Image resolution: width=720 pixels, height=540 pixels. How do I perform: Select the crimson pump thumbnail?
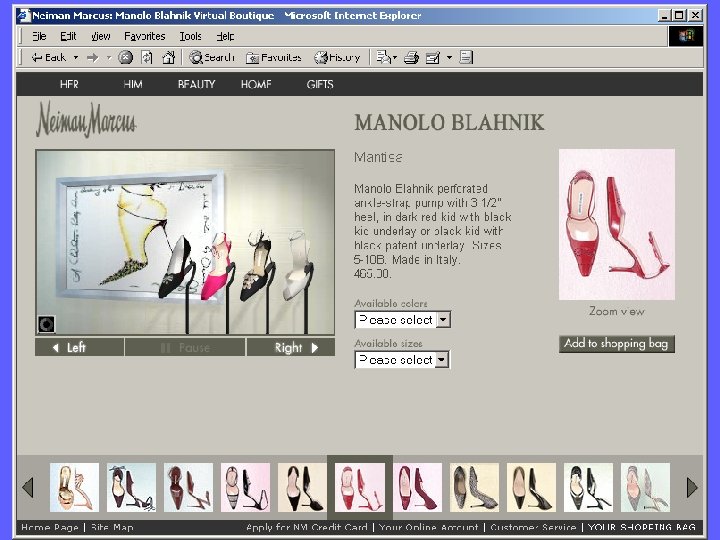pos(417,487)
